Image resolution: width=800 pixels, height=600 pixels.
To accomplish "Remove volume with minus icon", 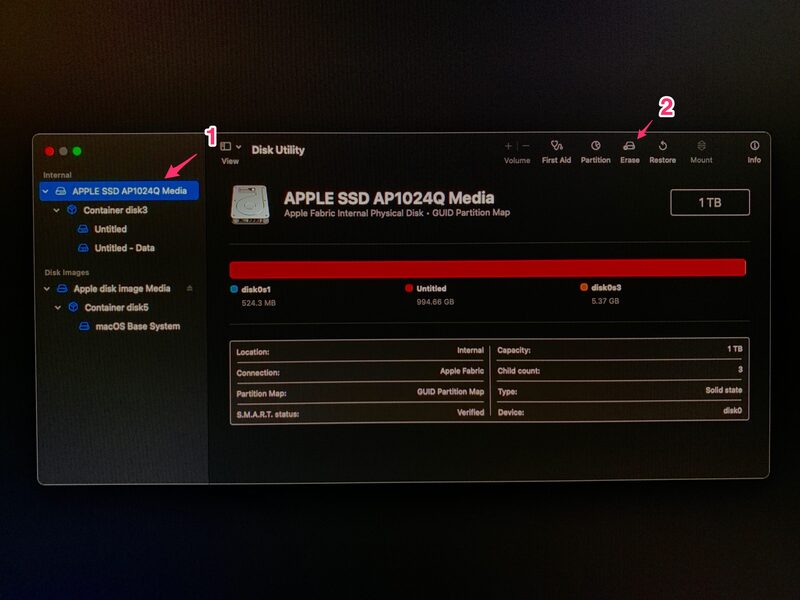I will pyautogui.click(x=526, y=146).
